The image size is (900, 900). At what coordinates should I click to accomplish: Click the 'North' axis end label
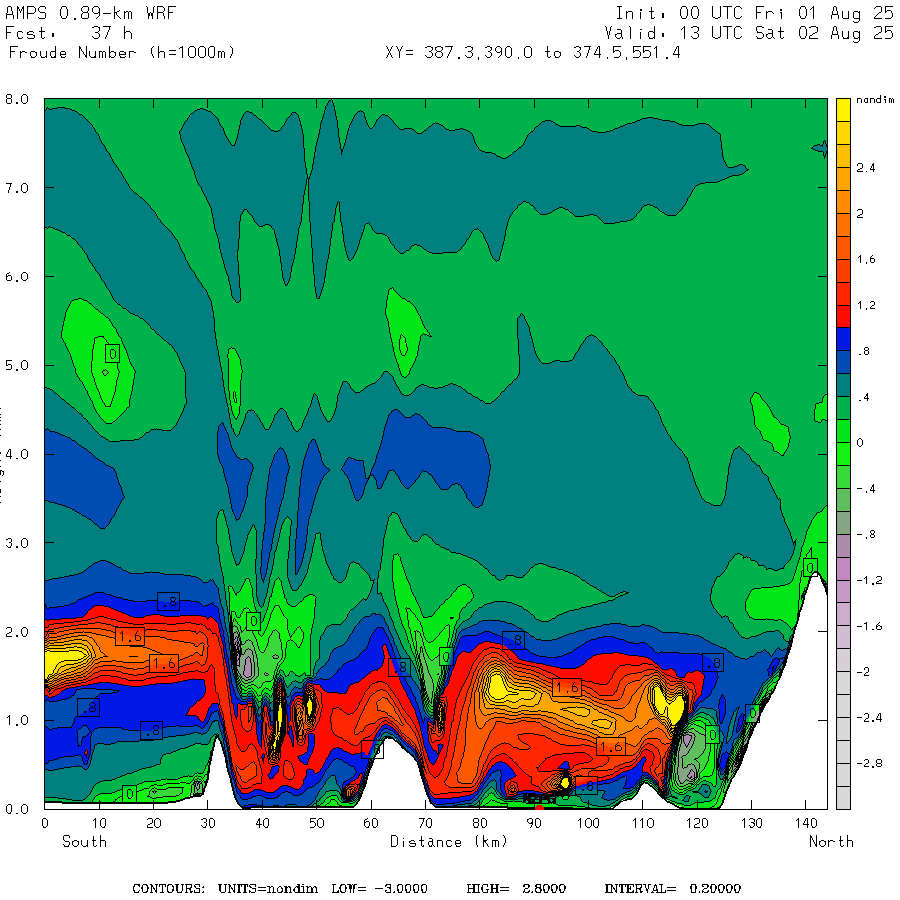tap(831, 841)
